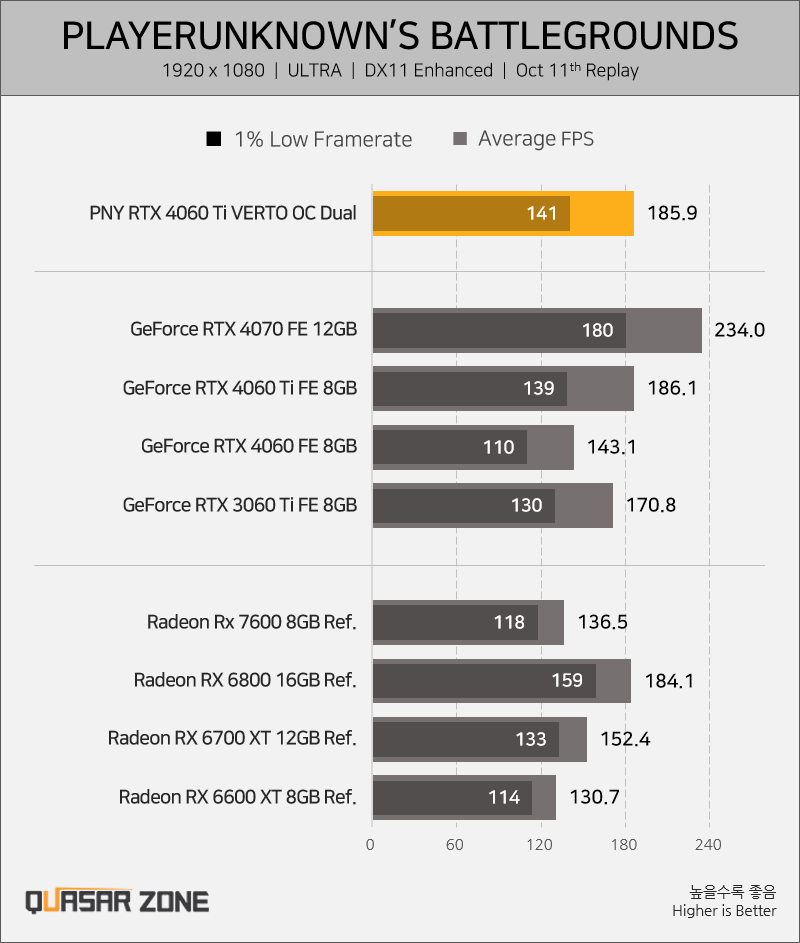Click the 240 axis tick label
Image resolution: width=800 pixels, height=943 pixels.
[708, 845]
